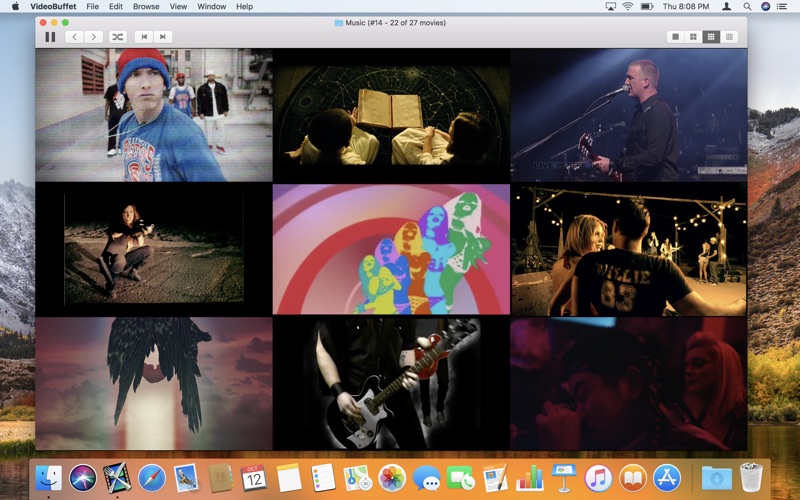Skip to previous set of movies
This screenshot has width=800, height=500.
(x=144, y=37)
